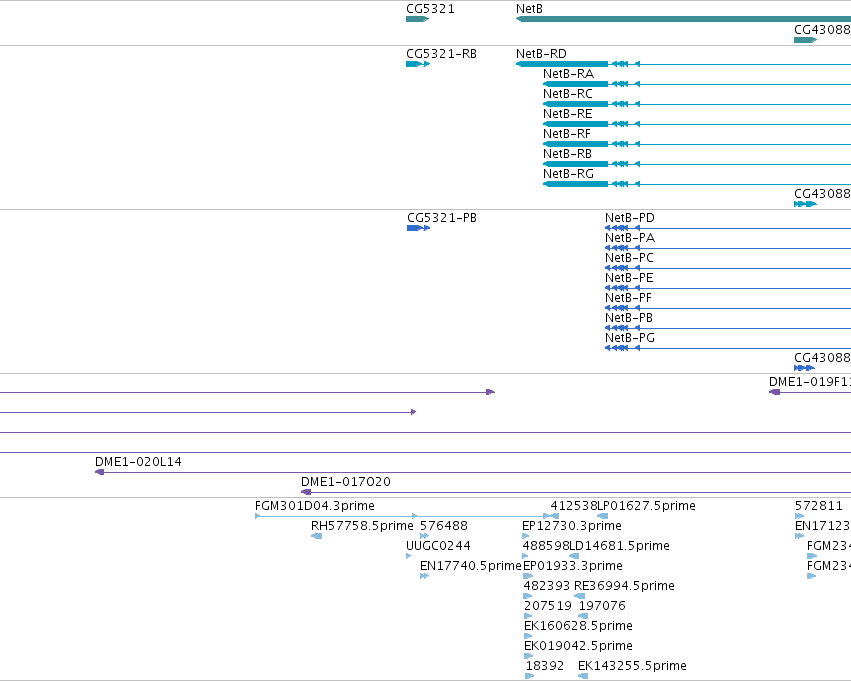The image size is (851, 681).
Task: Select the NetB-RB transcript
Action: point(697,164)
